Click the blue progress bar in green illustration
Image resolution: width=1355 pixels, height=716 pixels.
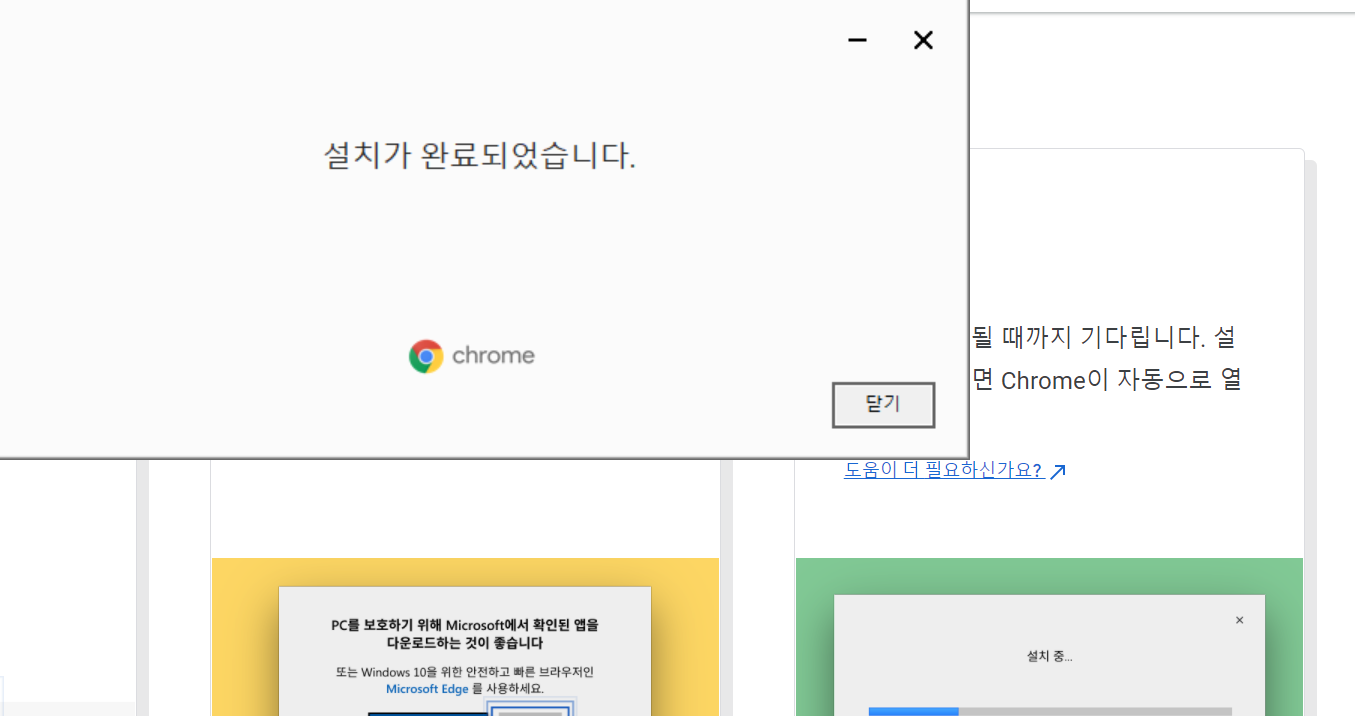pos(913,711)
